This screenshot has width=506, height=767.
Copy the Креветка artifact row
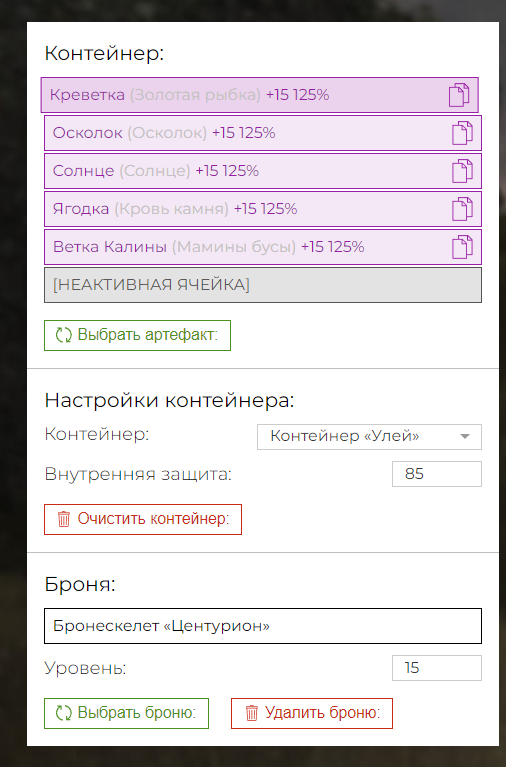point(459,95)
